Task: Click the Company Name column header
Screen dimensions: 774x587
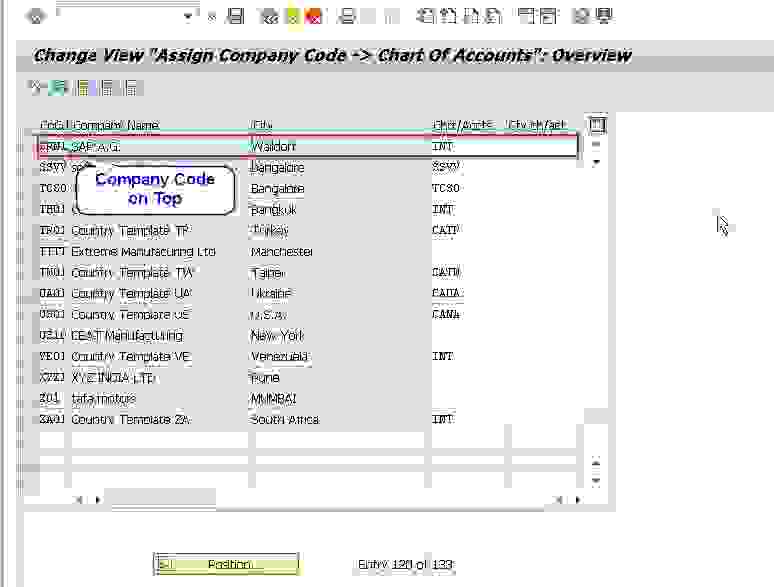Action: (x=116, y=126)
